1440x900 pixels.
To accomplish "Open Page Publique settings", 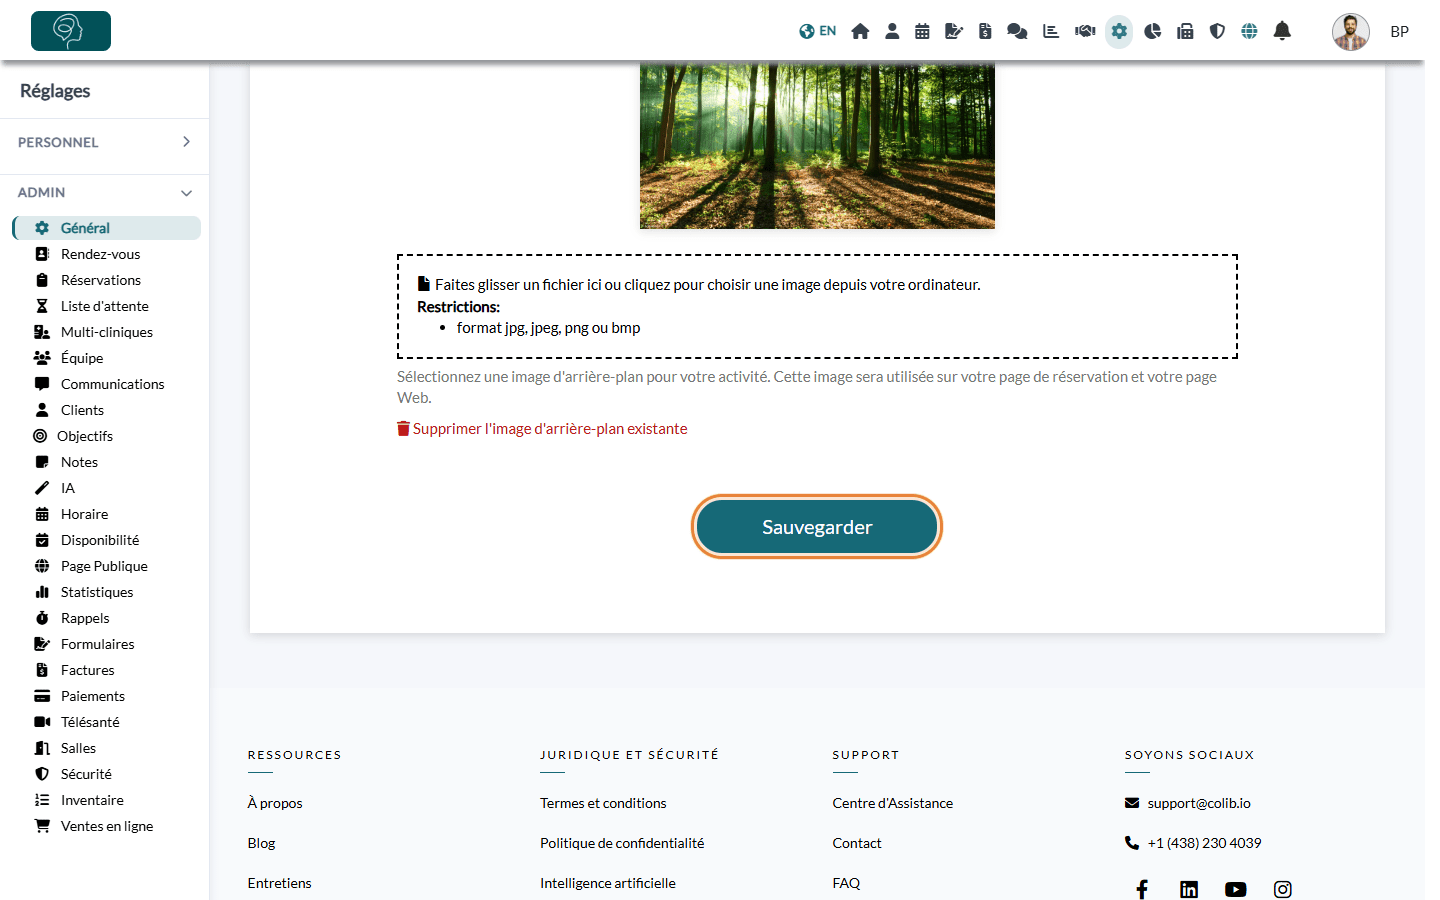I will (104, 566).
